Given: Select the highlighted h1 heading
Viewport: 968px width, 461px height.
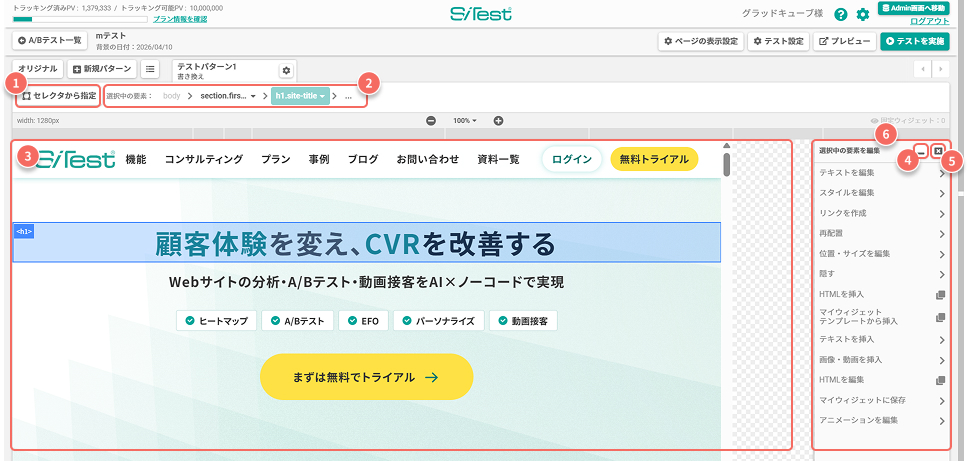Looking at the screenshot, I should [367, 243].
